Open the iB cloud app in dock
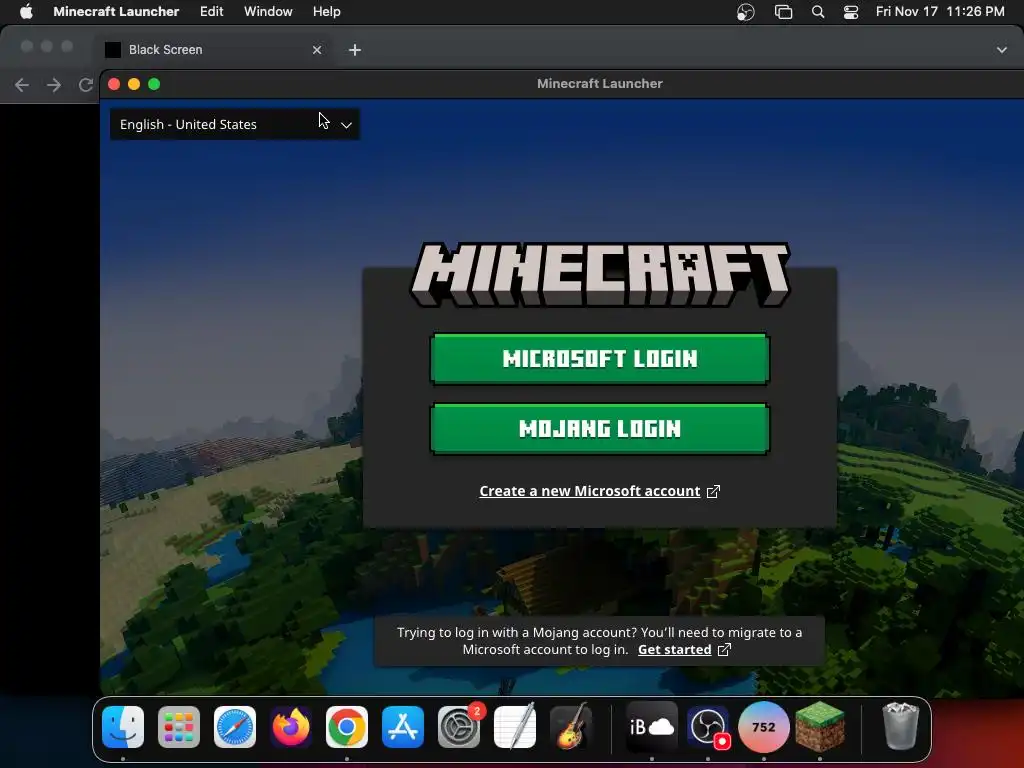Viewport: 1024px width, 768px height. click(652, 727)
